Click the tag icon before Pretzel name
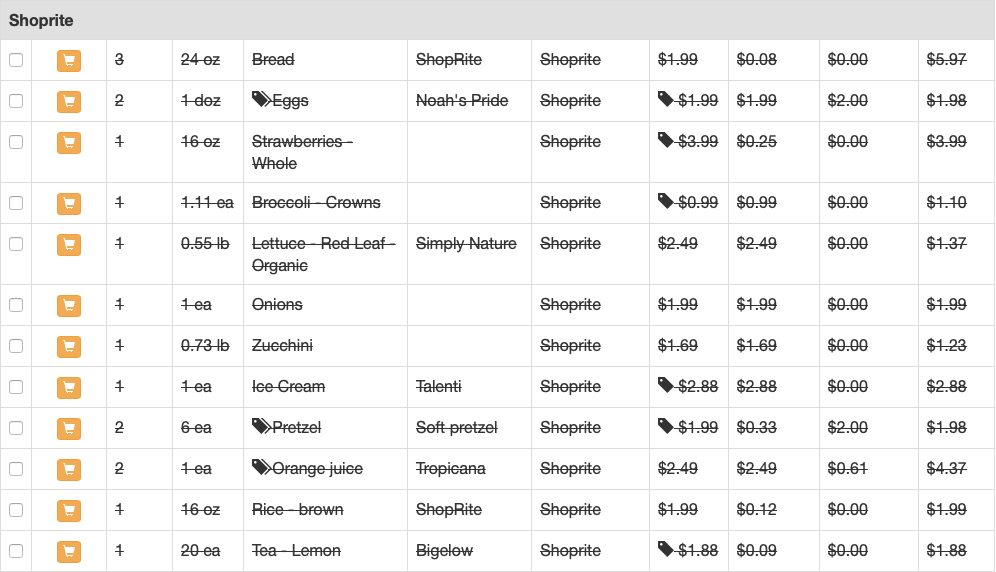This screenshot has width=996, height=572. 261,426
